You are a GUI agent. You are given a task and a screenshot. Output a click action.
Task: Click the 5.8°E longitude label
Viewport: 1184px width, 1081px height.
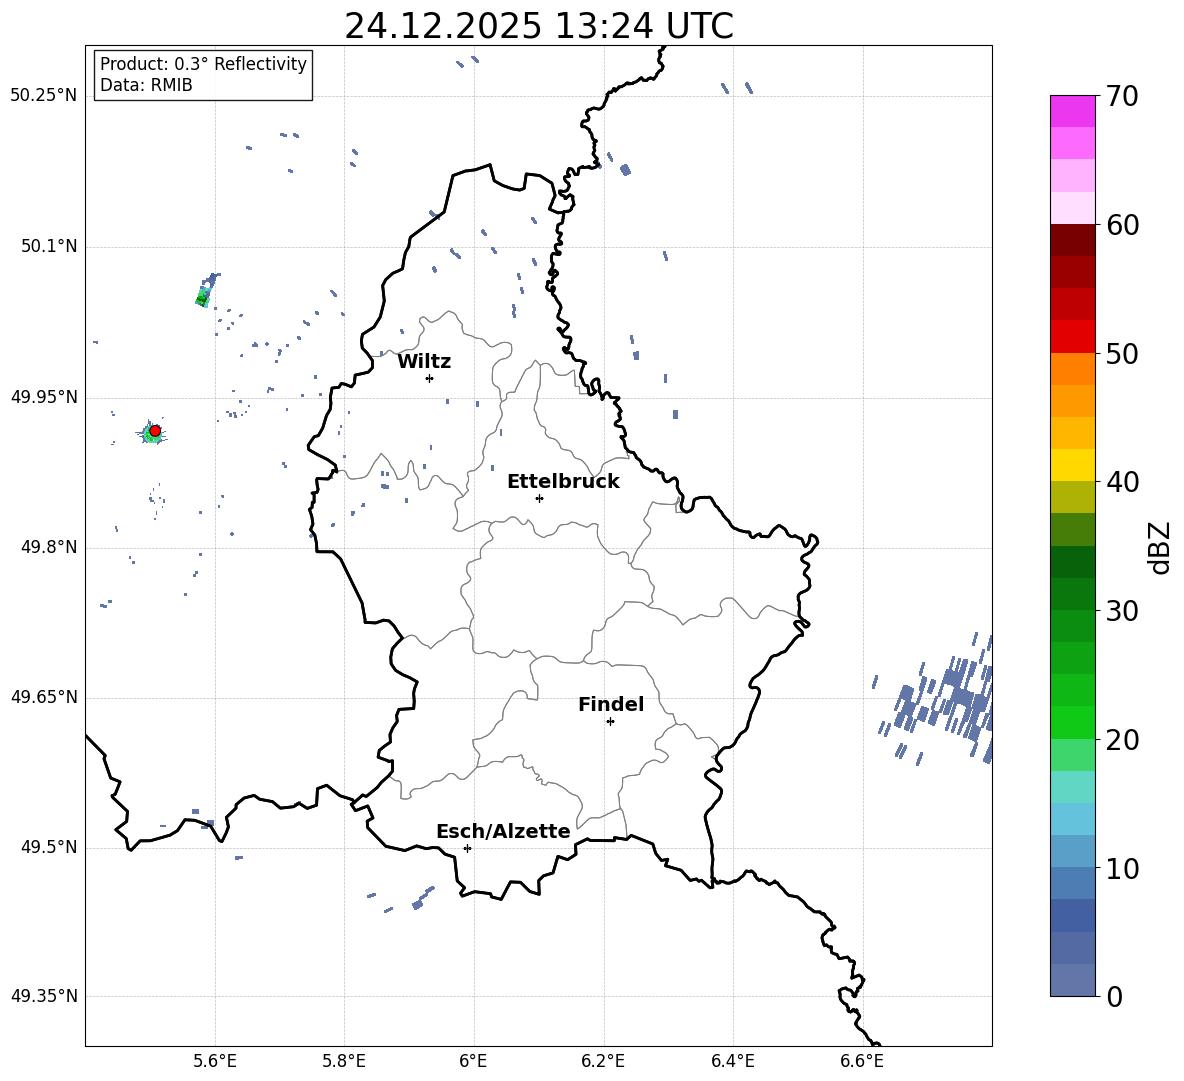click(344, 1061)
